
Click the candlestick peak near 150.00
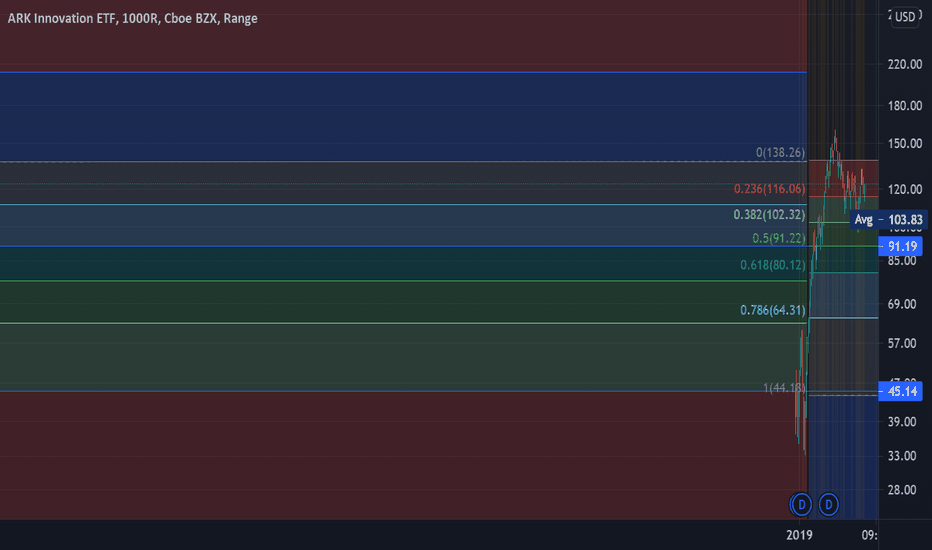pos(835,134)
